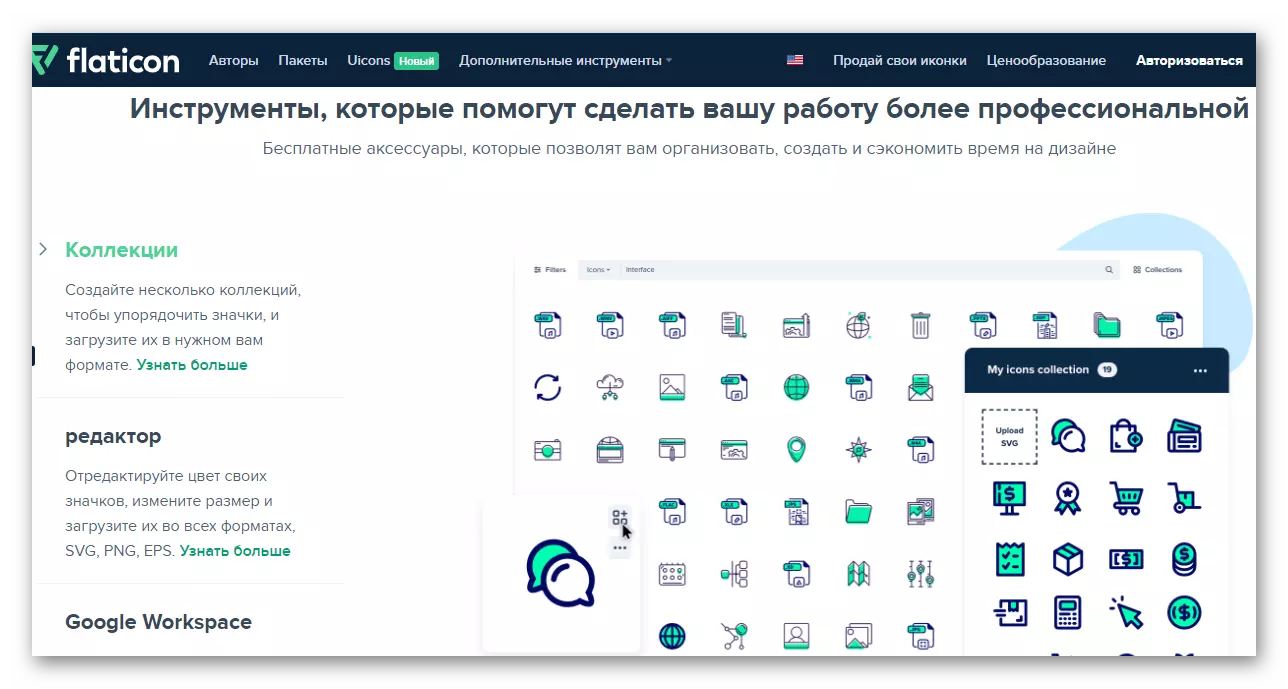
Task: Select the Google Workspace section
Action: 158,622
